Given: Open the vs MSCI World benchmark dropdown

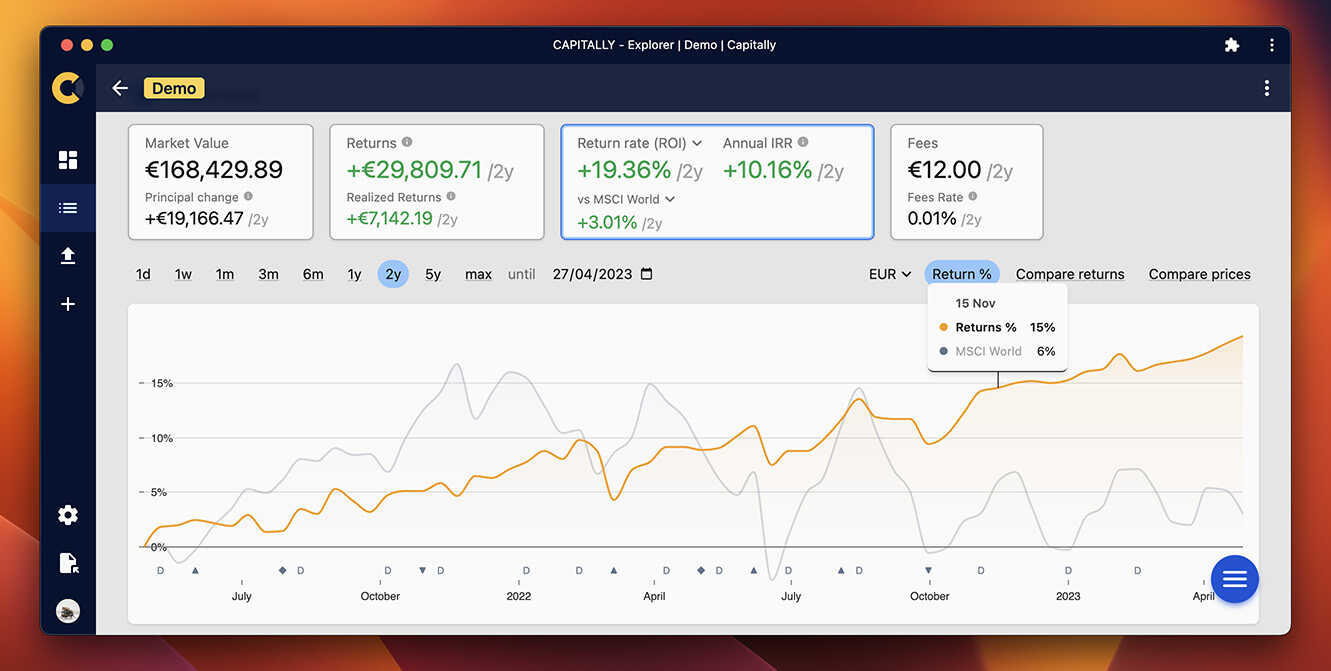Looking at the screenshot, I should coord(624,198).
